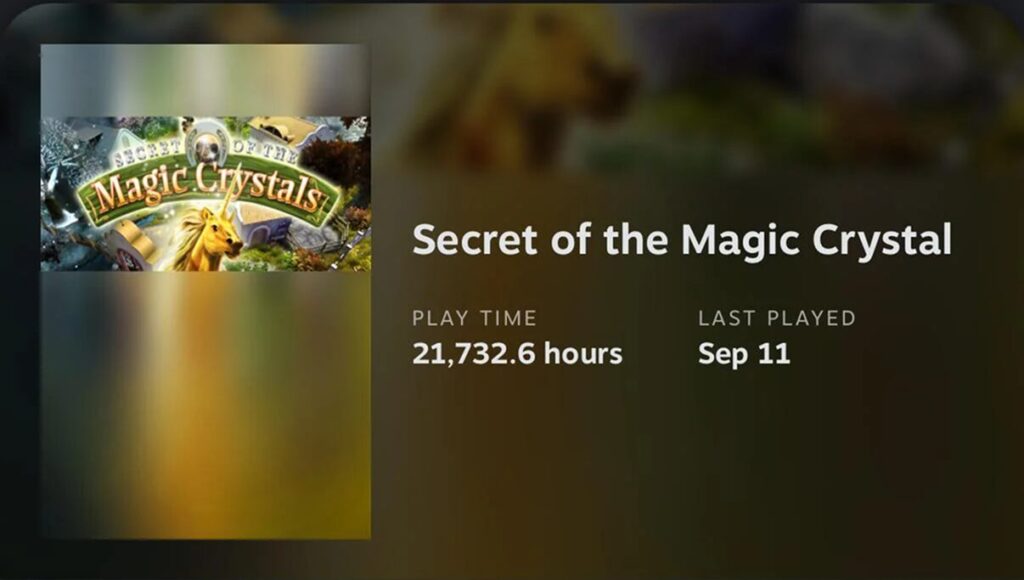Screen dimensions: 1024x580
Task: Click the stable building on the cover
Action: pos(263,225)
